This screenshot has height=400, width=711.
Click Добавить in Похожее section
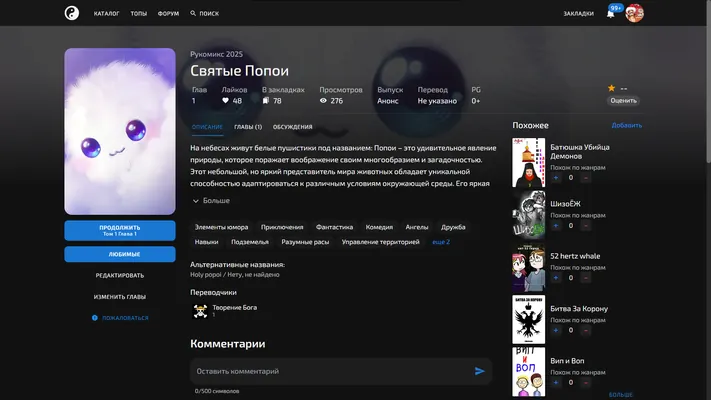[627, 125]
